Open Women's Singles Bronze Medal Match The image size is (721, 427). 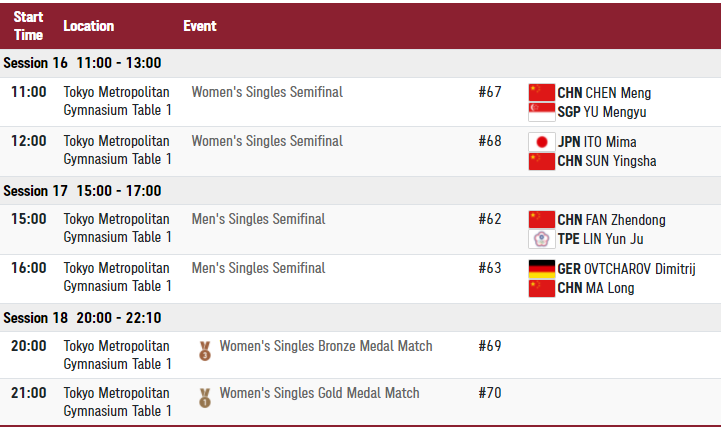326,346
